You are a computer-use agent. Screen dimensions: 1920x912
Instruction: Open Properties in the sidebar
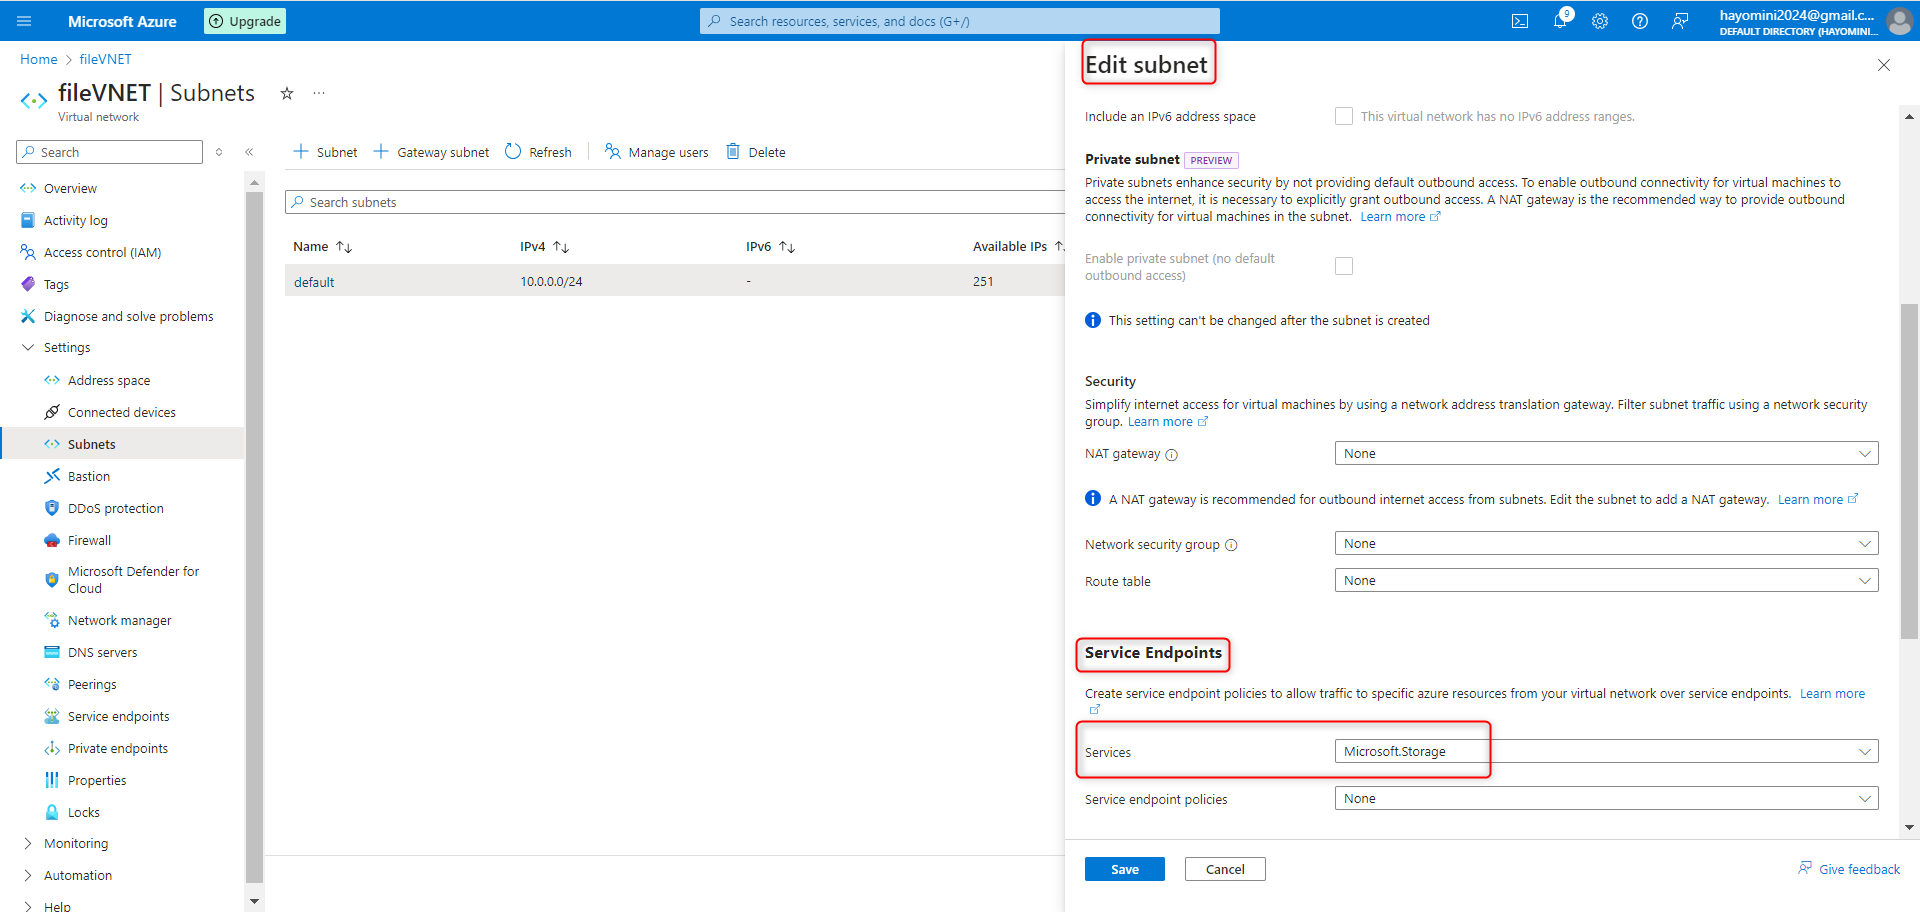[97, 780]
